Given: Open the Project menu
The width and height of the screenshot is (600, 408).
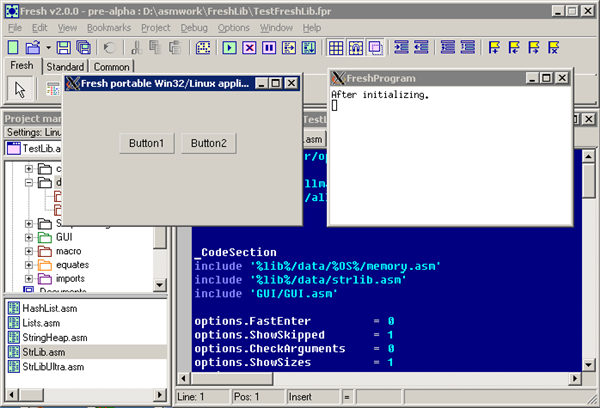Looking at the screenshot, I should point(155,27).
